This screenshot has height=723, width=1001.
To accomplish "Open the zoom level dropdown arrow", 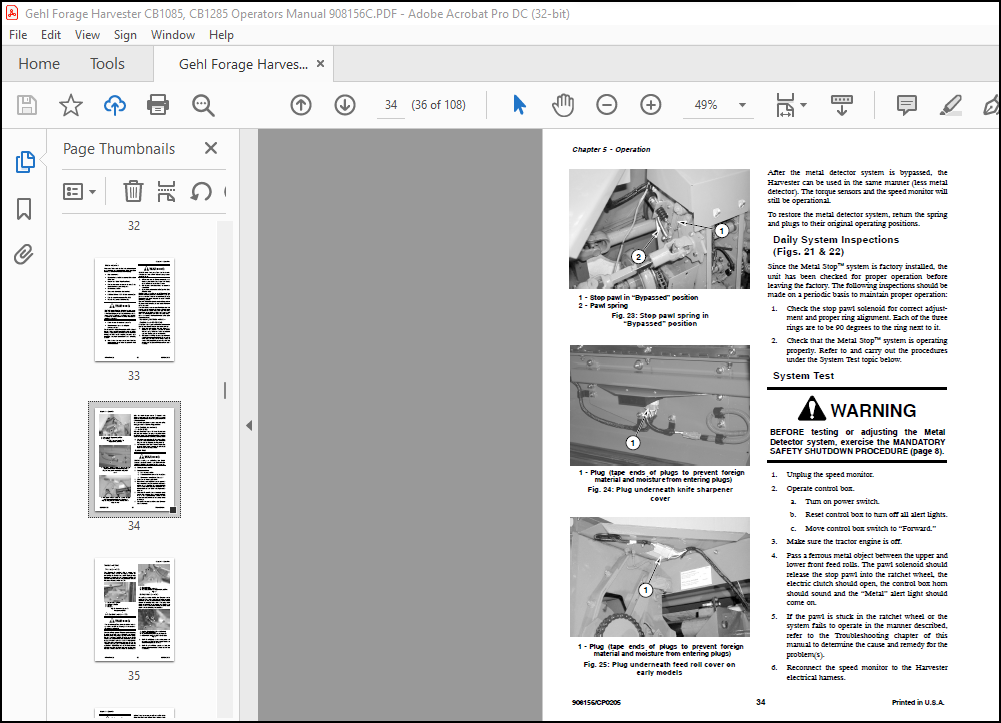I will click(x=742, y=105).
